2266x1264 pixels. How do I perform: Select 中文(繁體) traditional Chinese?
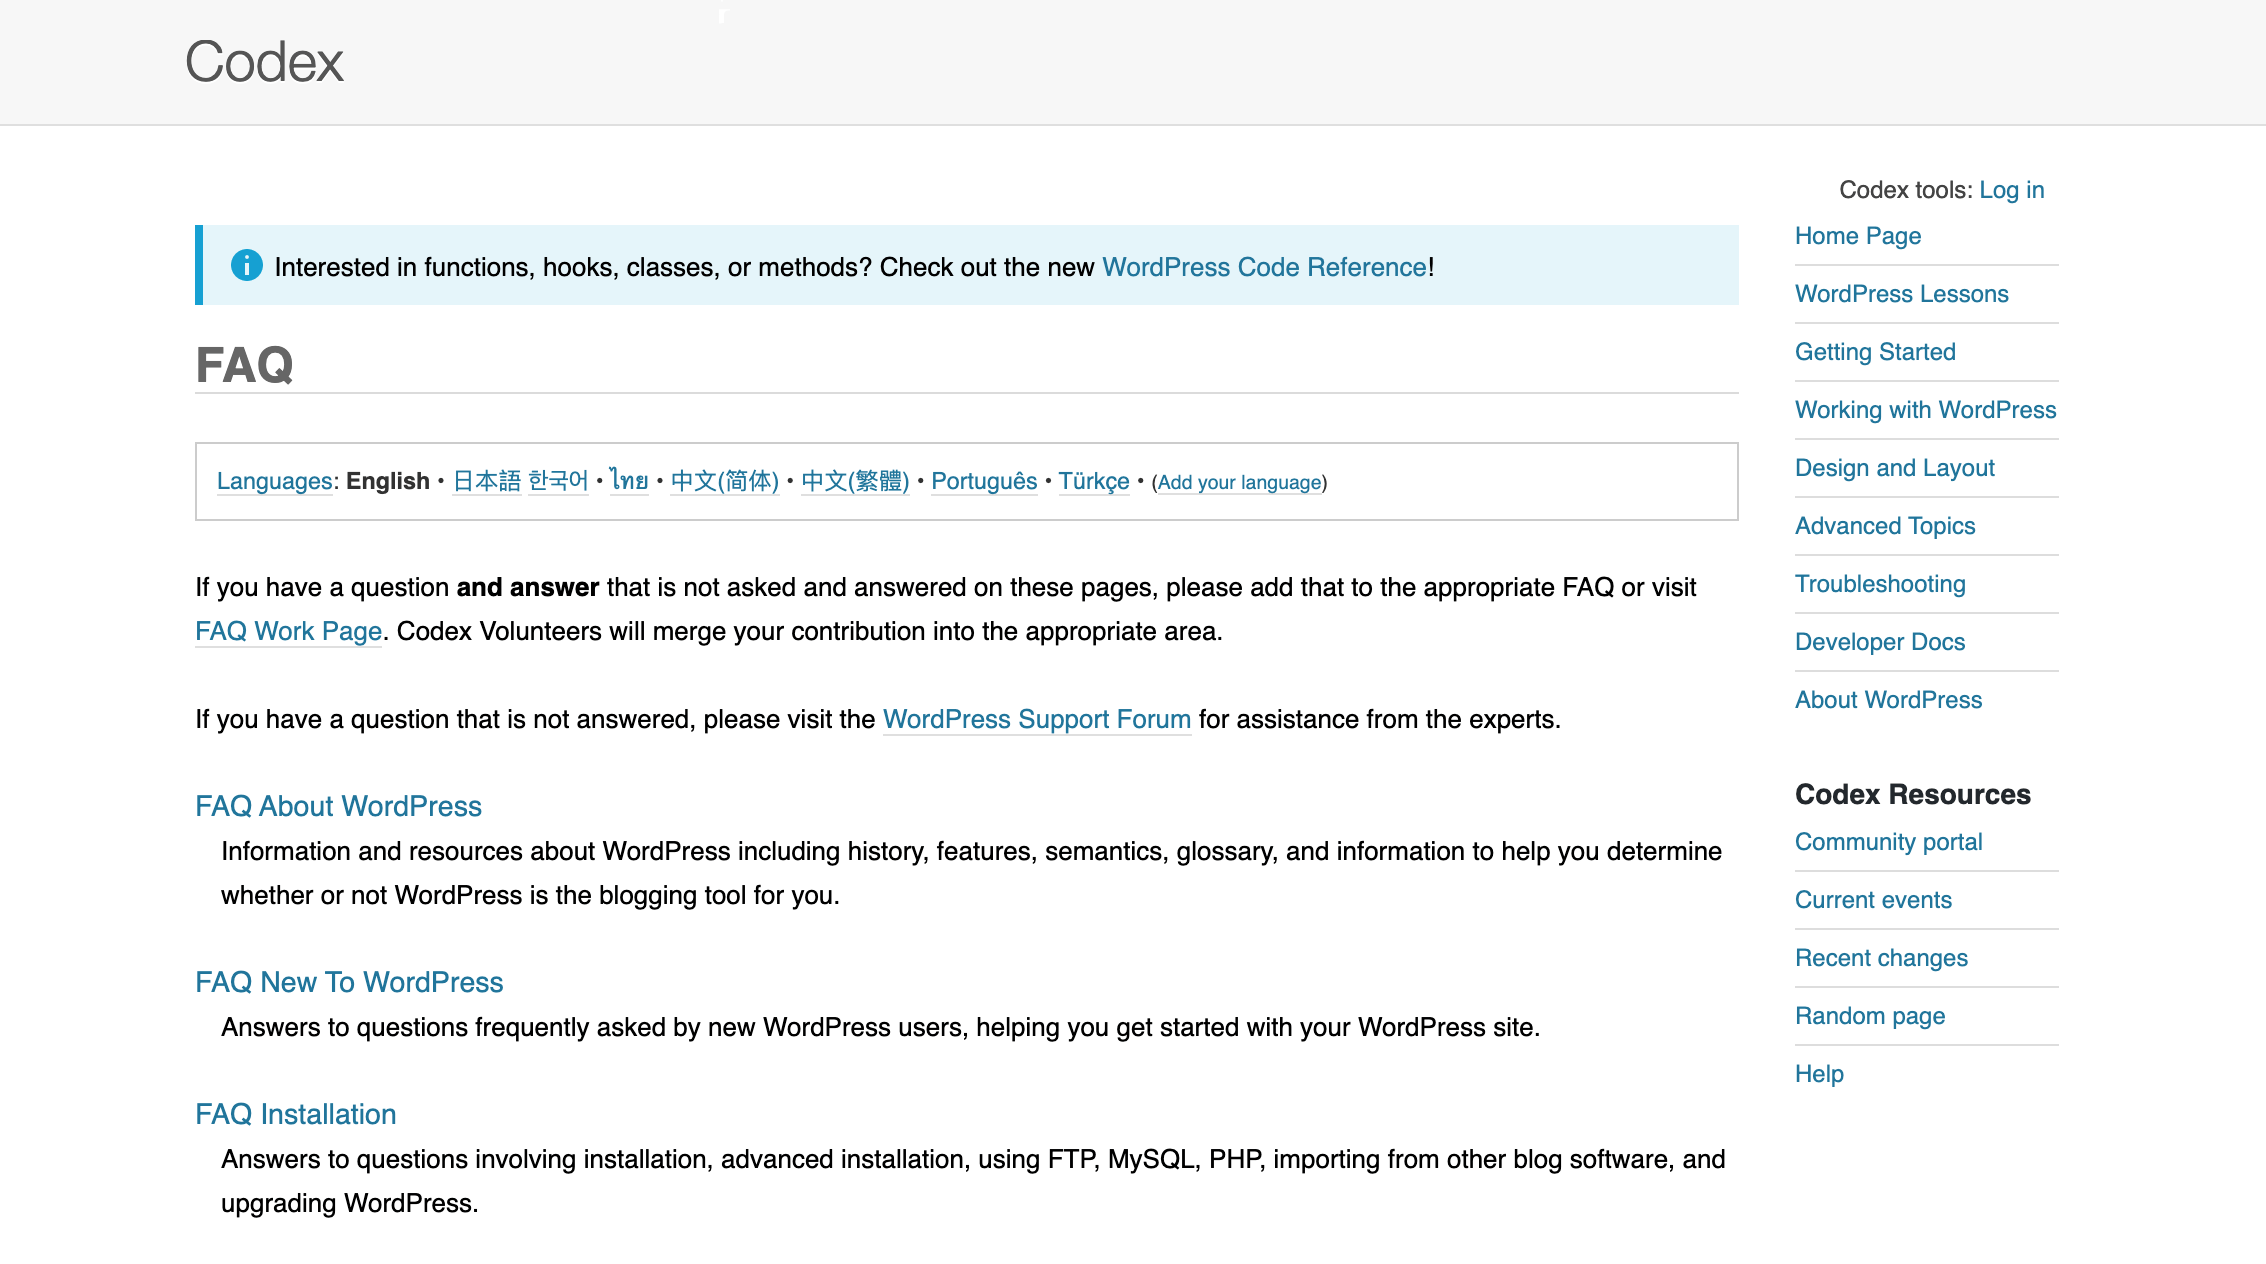pos(855,481)
